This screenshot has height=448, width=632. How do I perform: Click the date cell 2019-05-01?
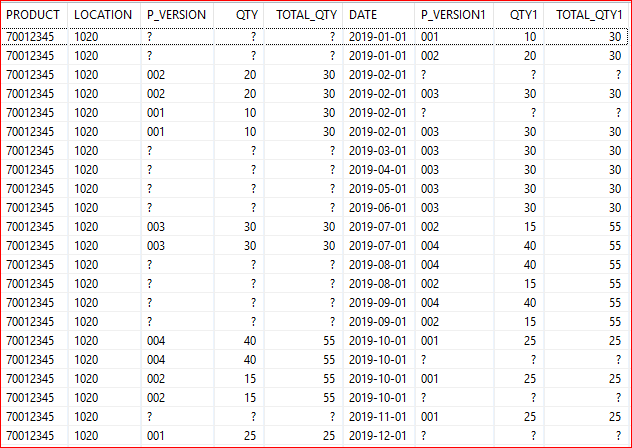[378, 188]
